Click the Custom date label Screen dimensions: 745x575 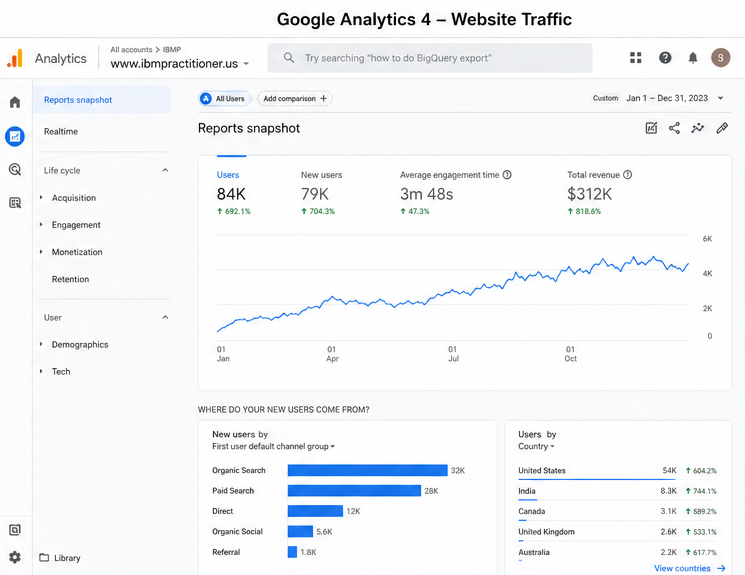click(605, 98)
